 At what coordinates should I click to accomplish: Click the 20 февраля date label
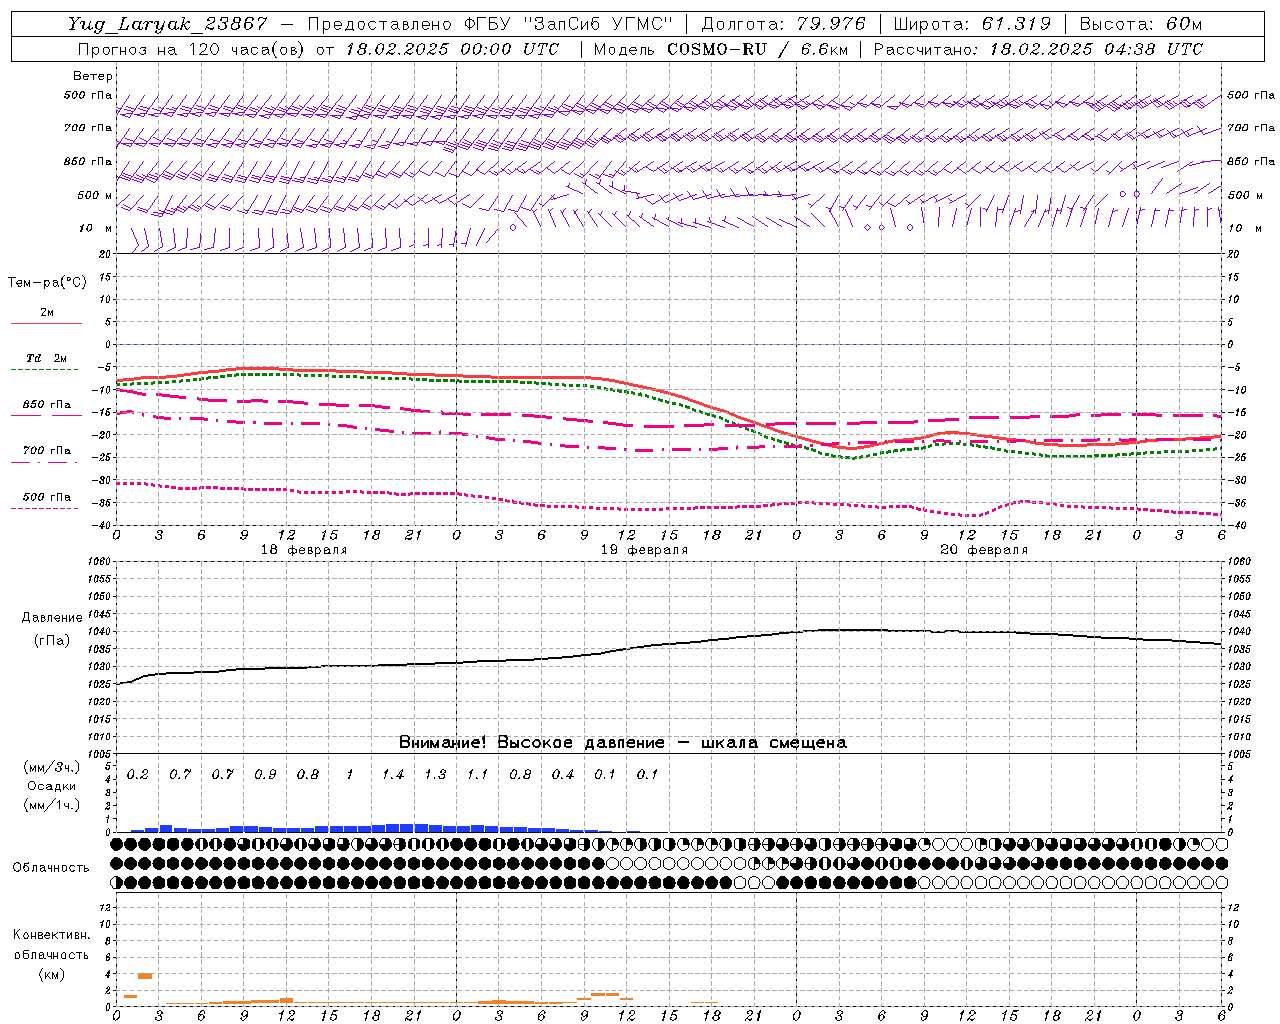tap(984, 550)
